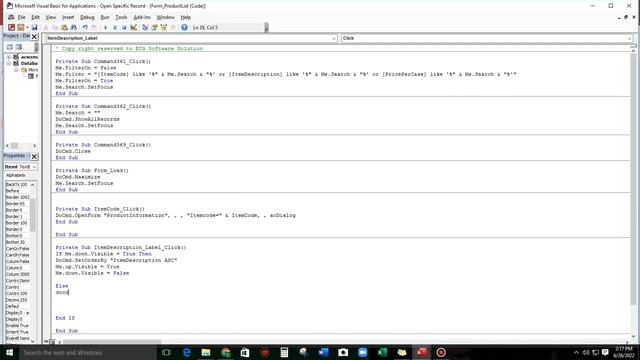The width and height of the screenshot is (640, 360).
Task: Click the View Microsoft Access toolbar icon
Action: pyautogui.click(x=11, y=27)
